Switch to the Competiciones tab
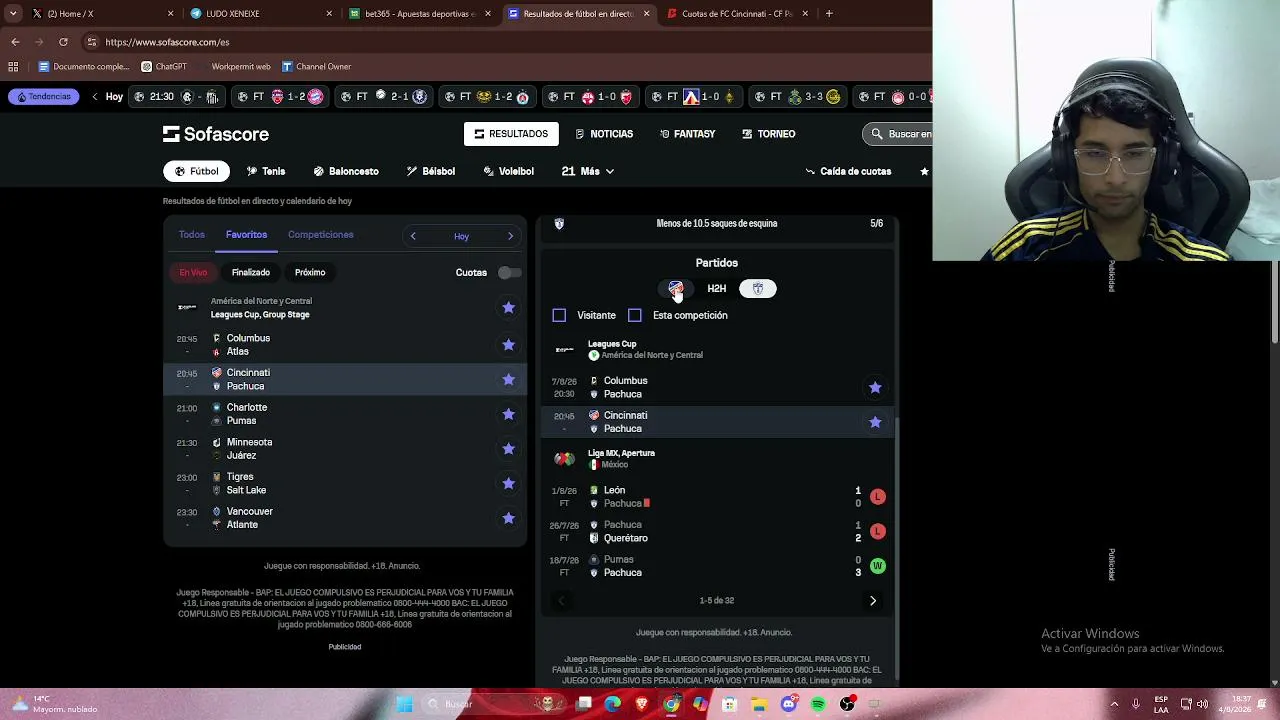Image resolution: width=1280 pixels, height=720 pixels. coord(321,235)
